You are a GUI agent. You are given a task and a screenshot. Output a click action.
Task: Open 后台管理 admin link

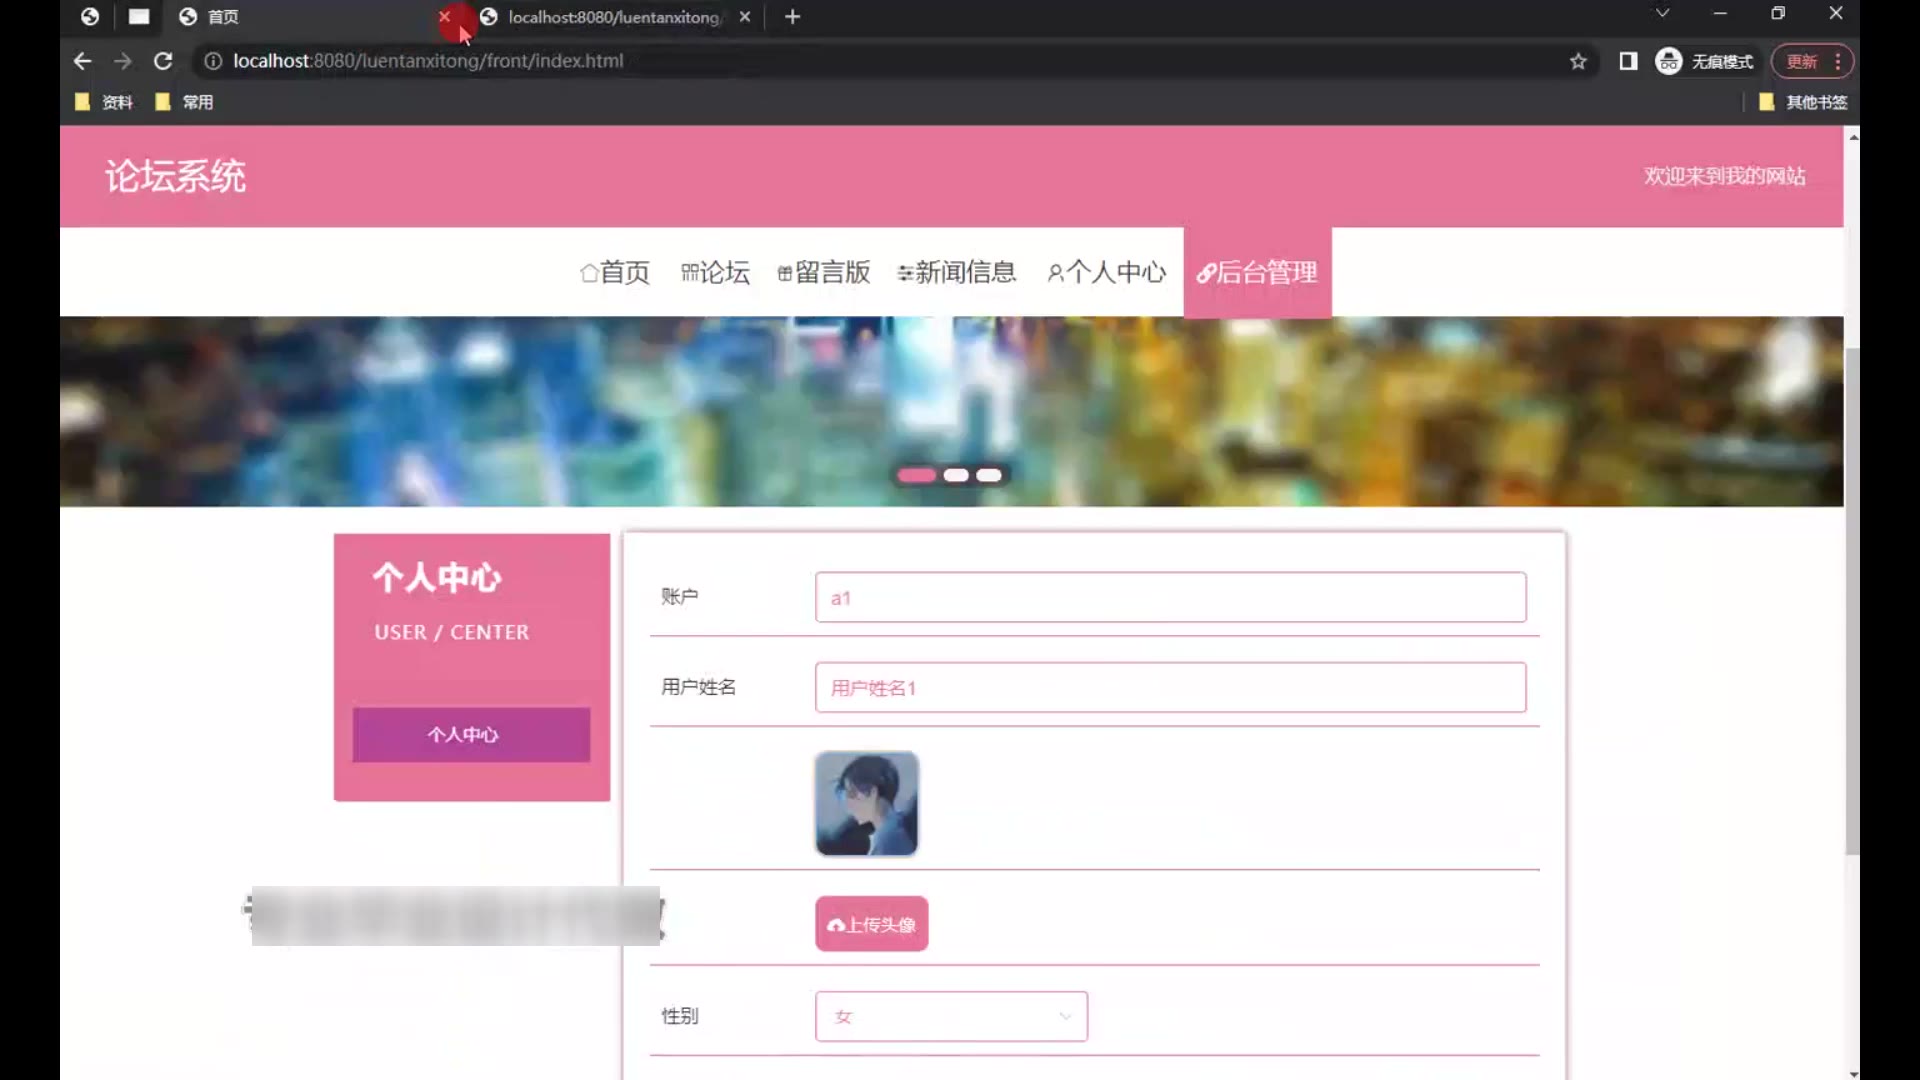click(1257, 272)
